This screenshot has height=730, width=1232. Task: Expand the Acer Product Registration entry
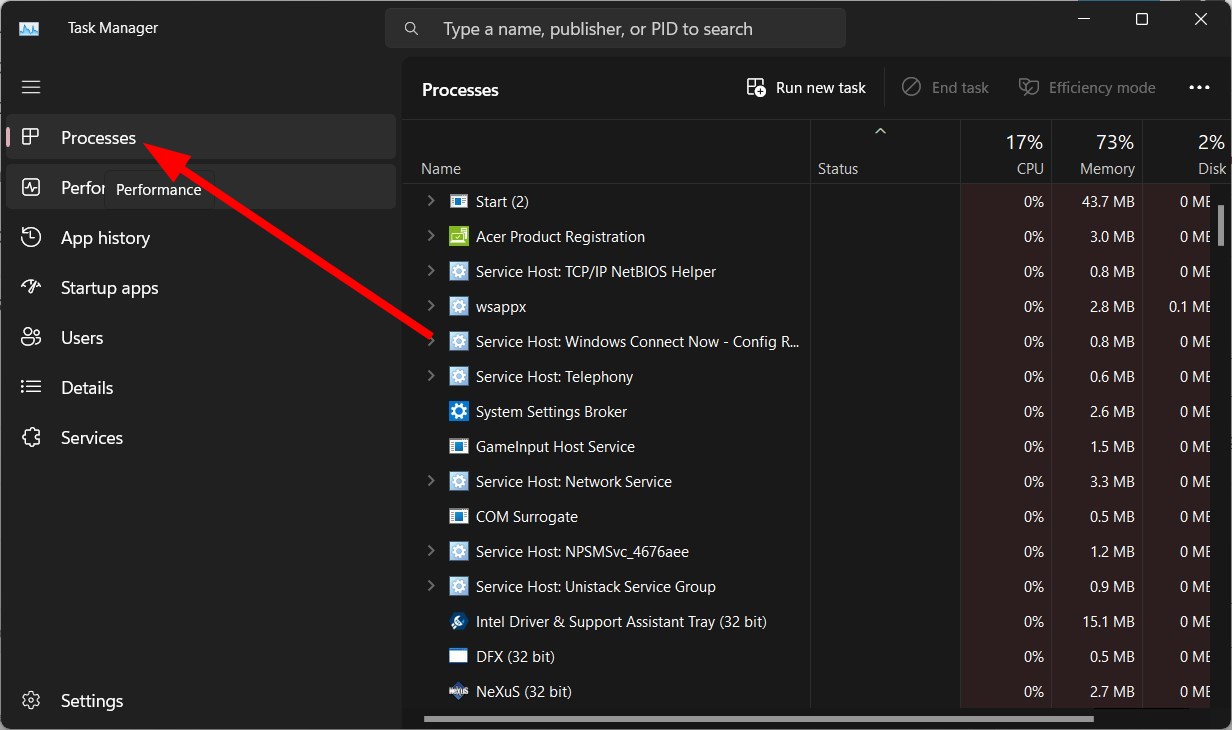pos(431,236)
